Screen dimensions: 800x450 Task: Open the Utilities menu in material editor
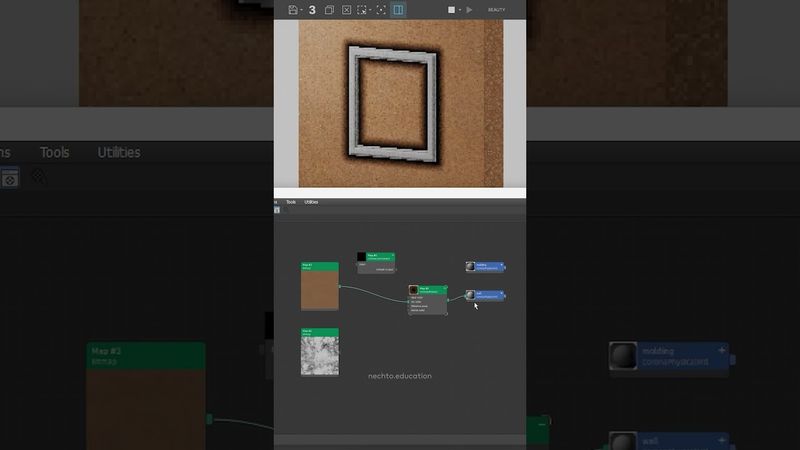click(x=311, y=202)
